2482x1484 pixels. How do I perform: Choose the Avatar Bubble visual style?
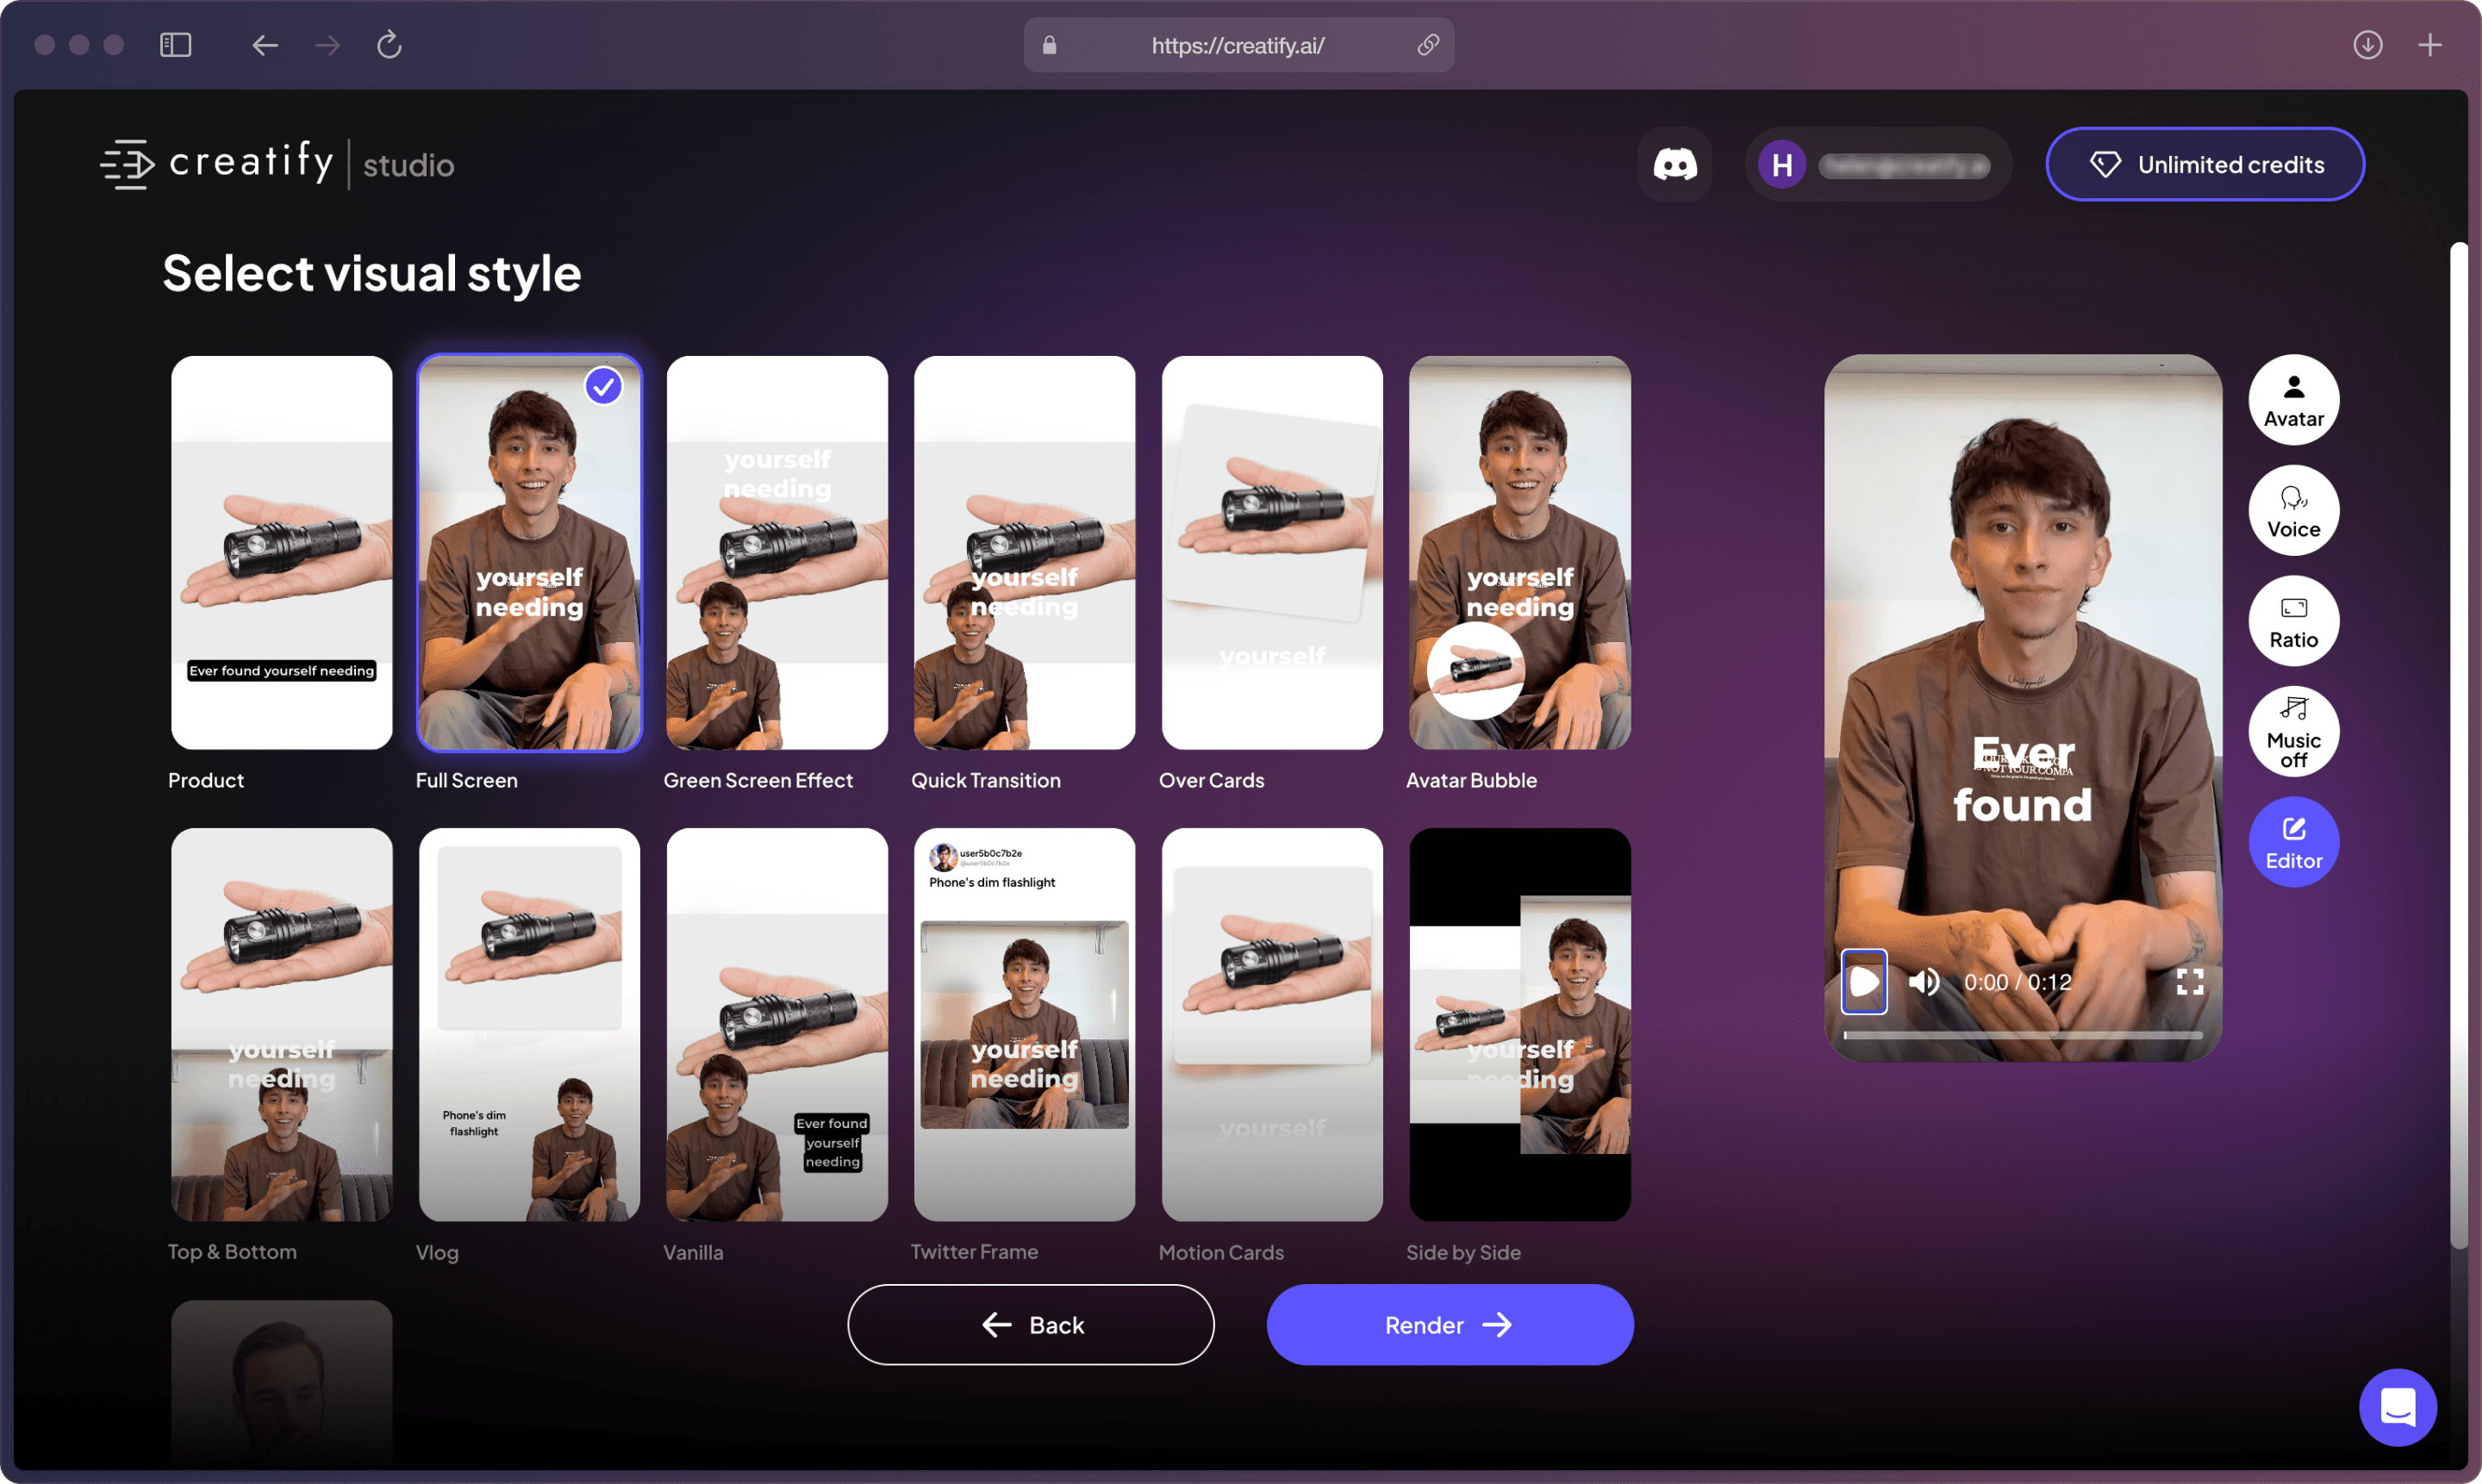1519,552
